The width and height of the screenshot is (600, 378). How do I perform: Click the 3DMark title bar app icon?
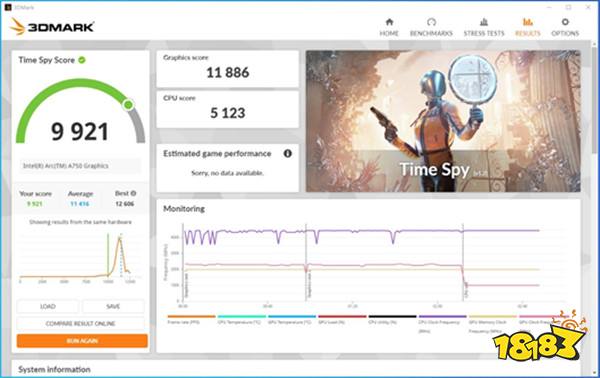(x=8, y=7)
